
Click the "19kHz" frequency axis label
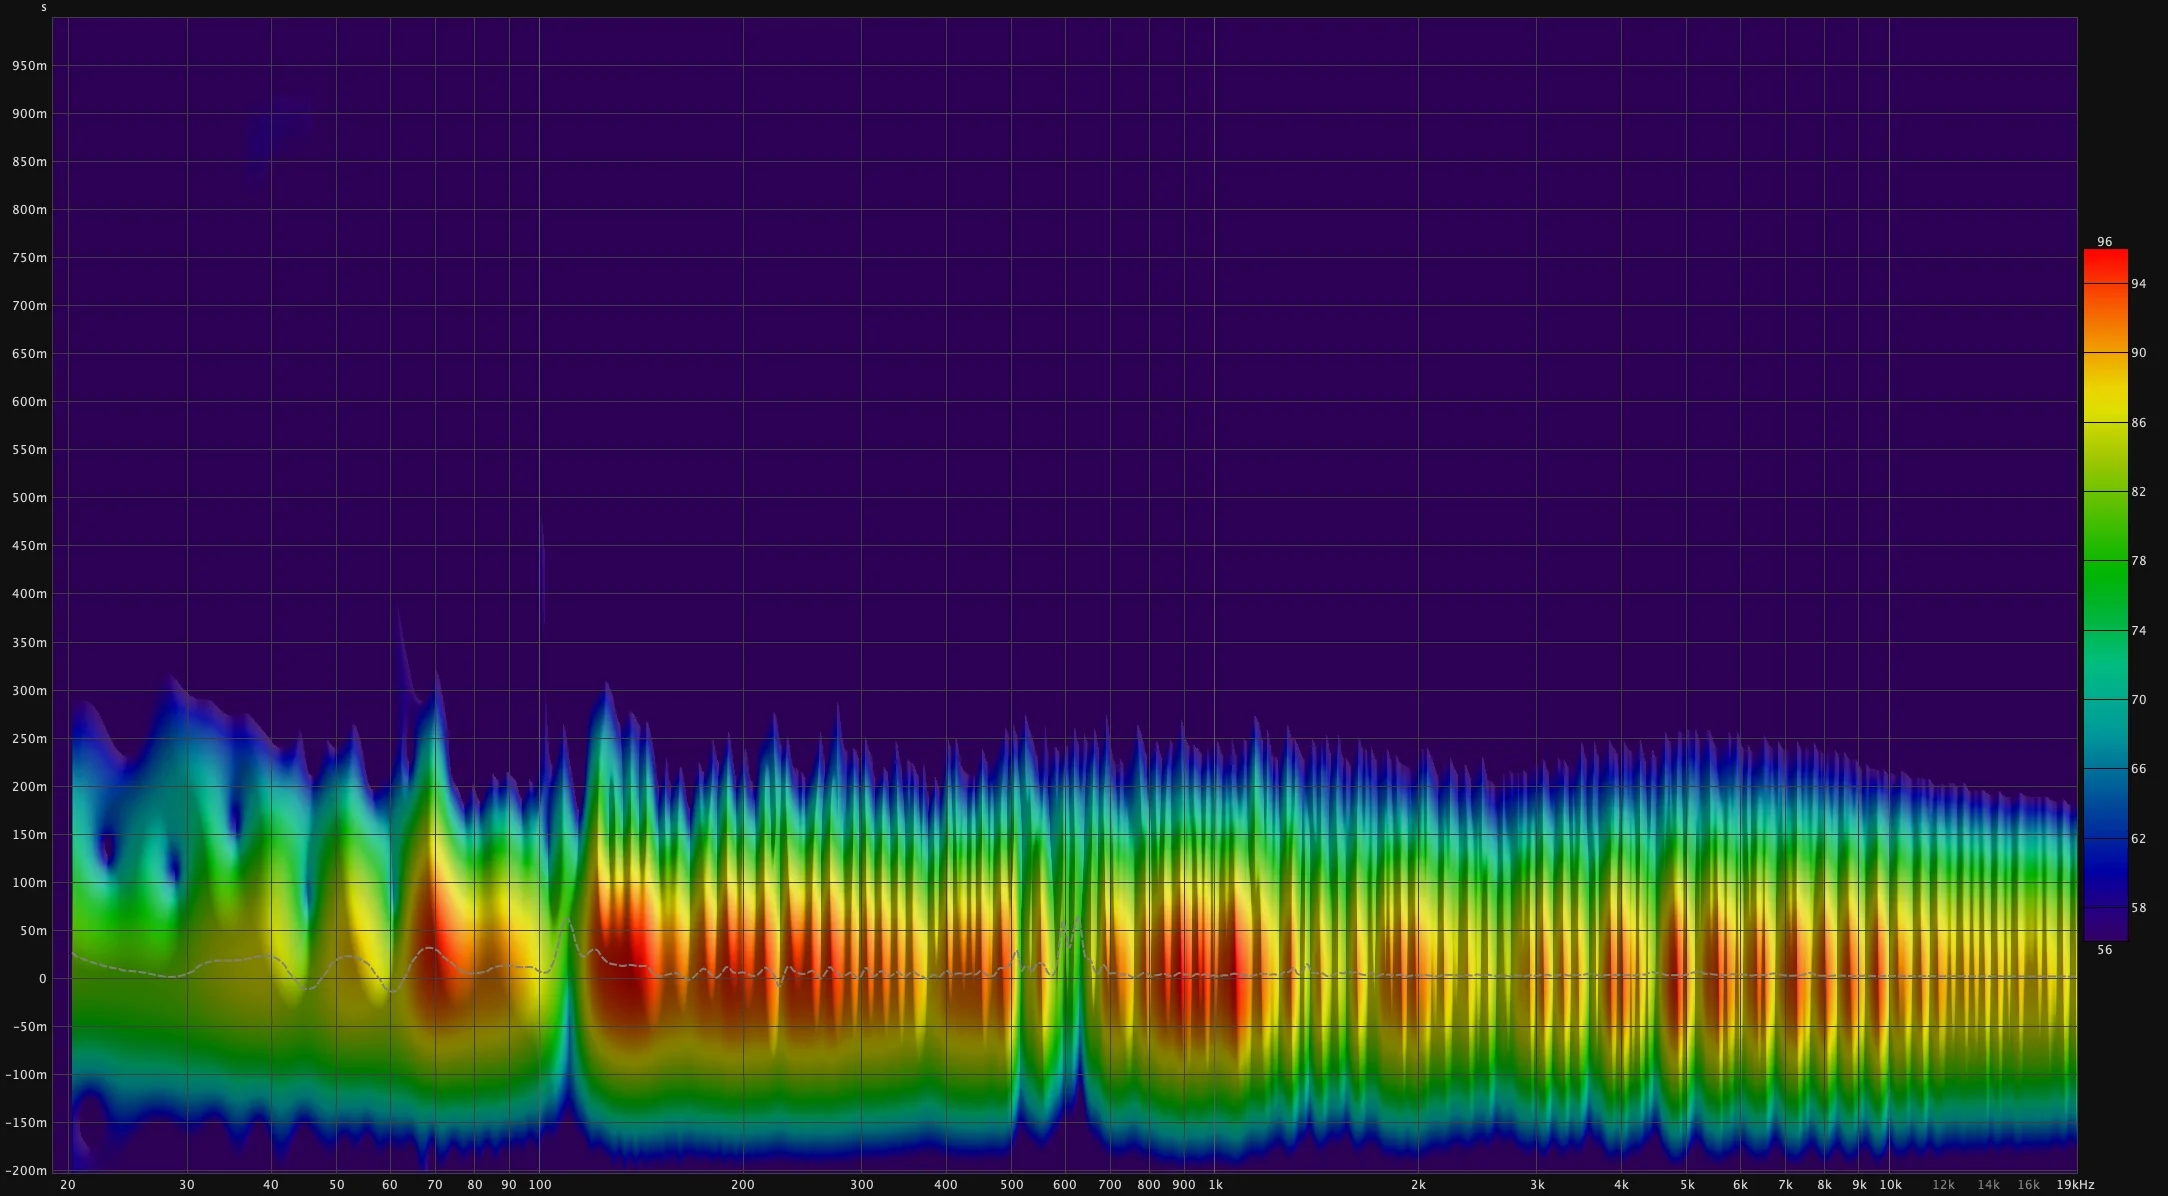coord(2076,1185)
